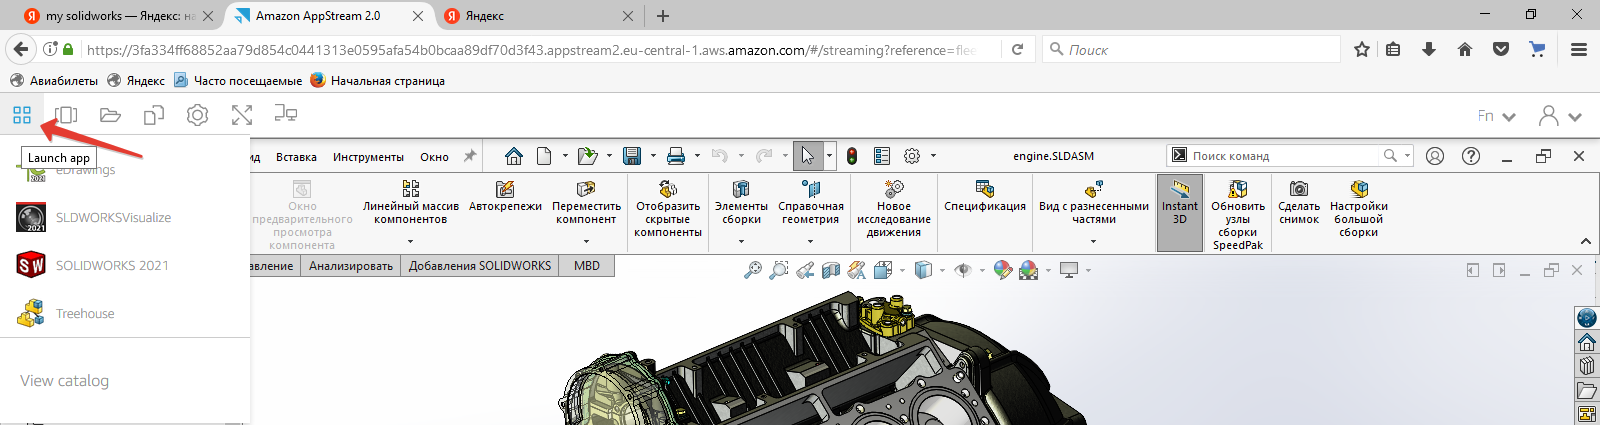Expand the Save dropdown arrow
Image resolution: width=1600 pixels, height=425 pixels.
654,156
